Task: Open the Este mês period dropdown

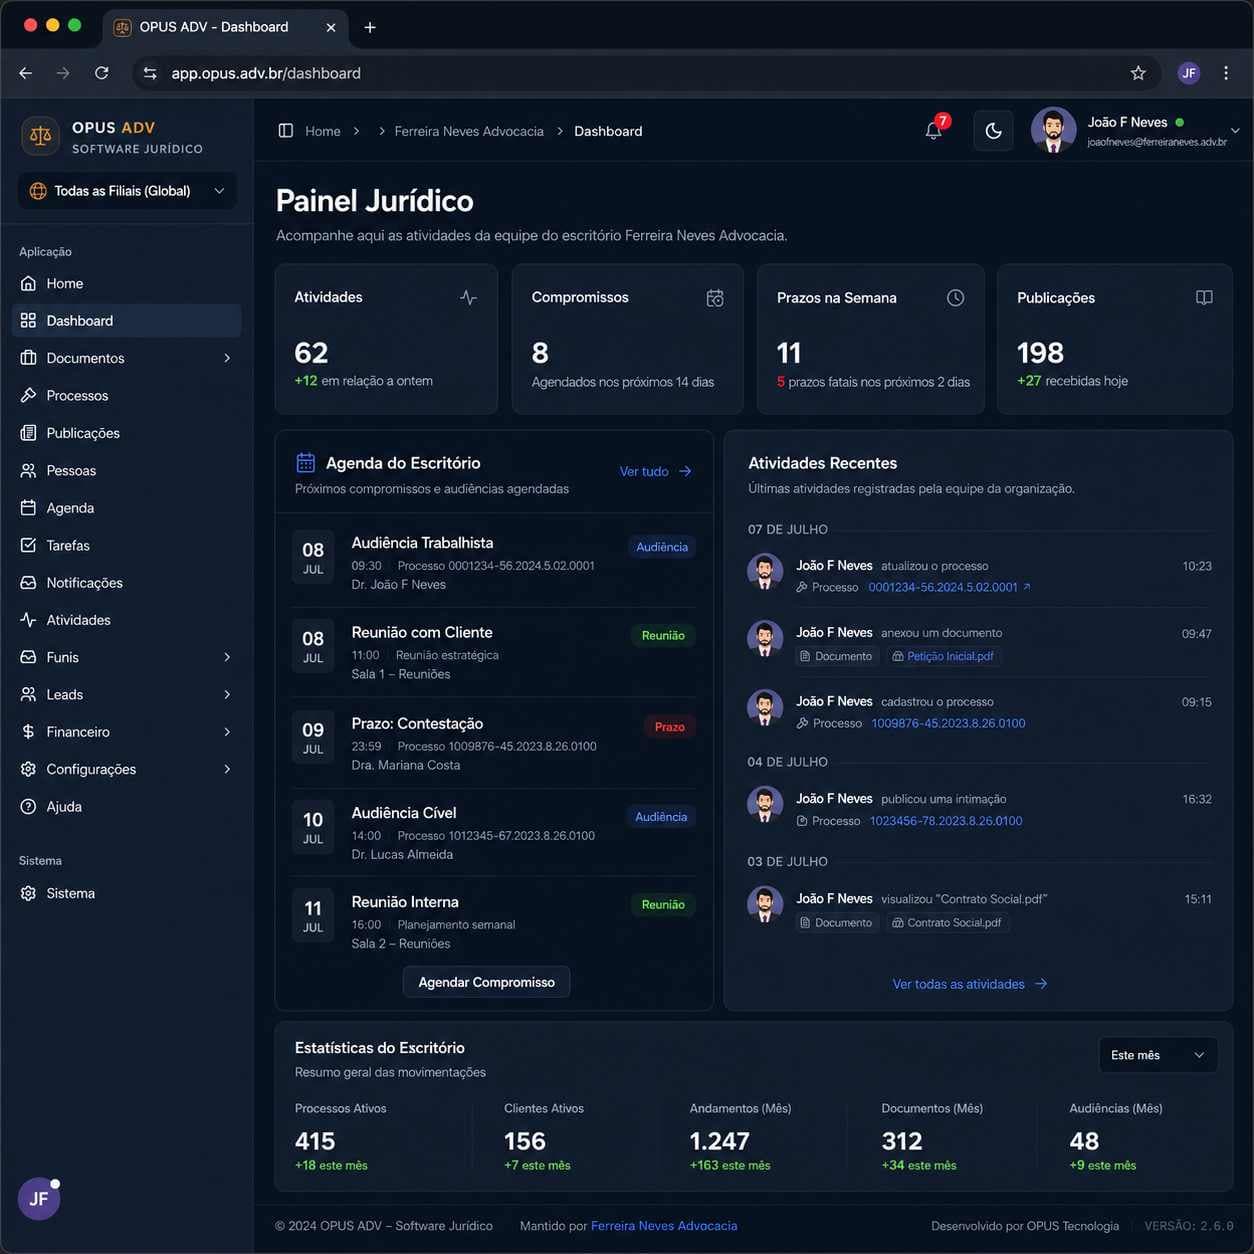Action: [1158, 1055]
